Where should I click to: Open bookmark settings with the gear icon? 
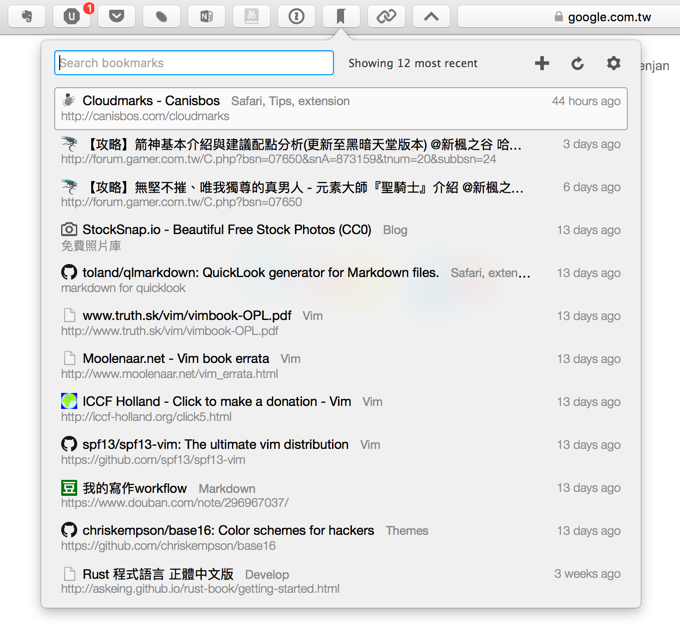613,63
